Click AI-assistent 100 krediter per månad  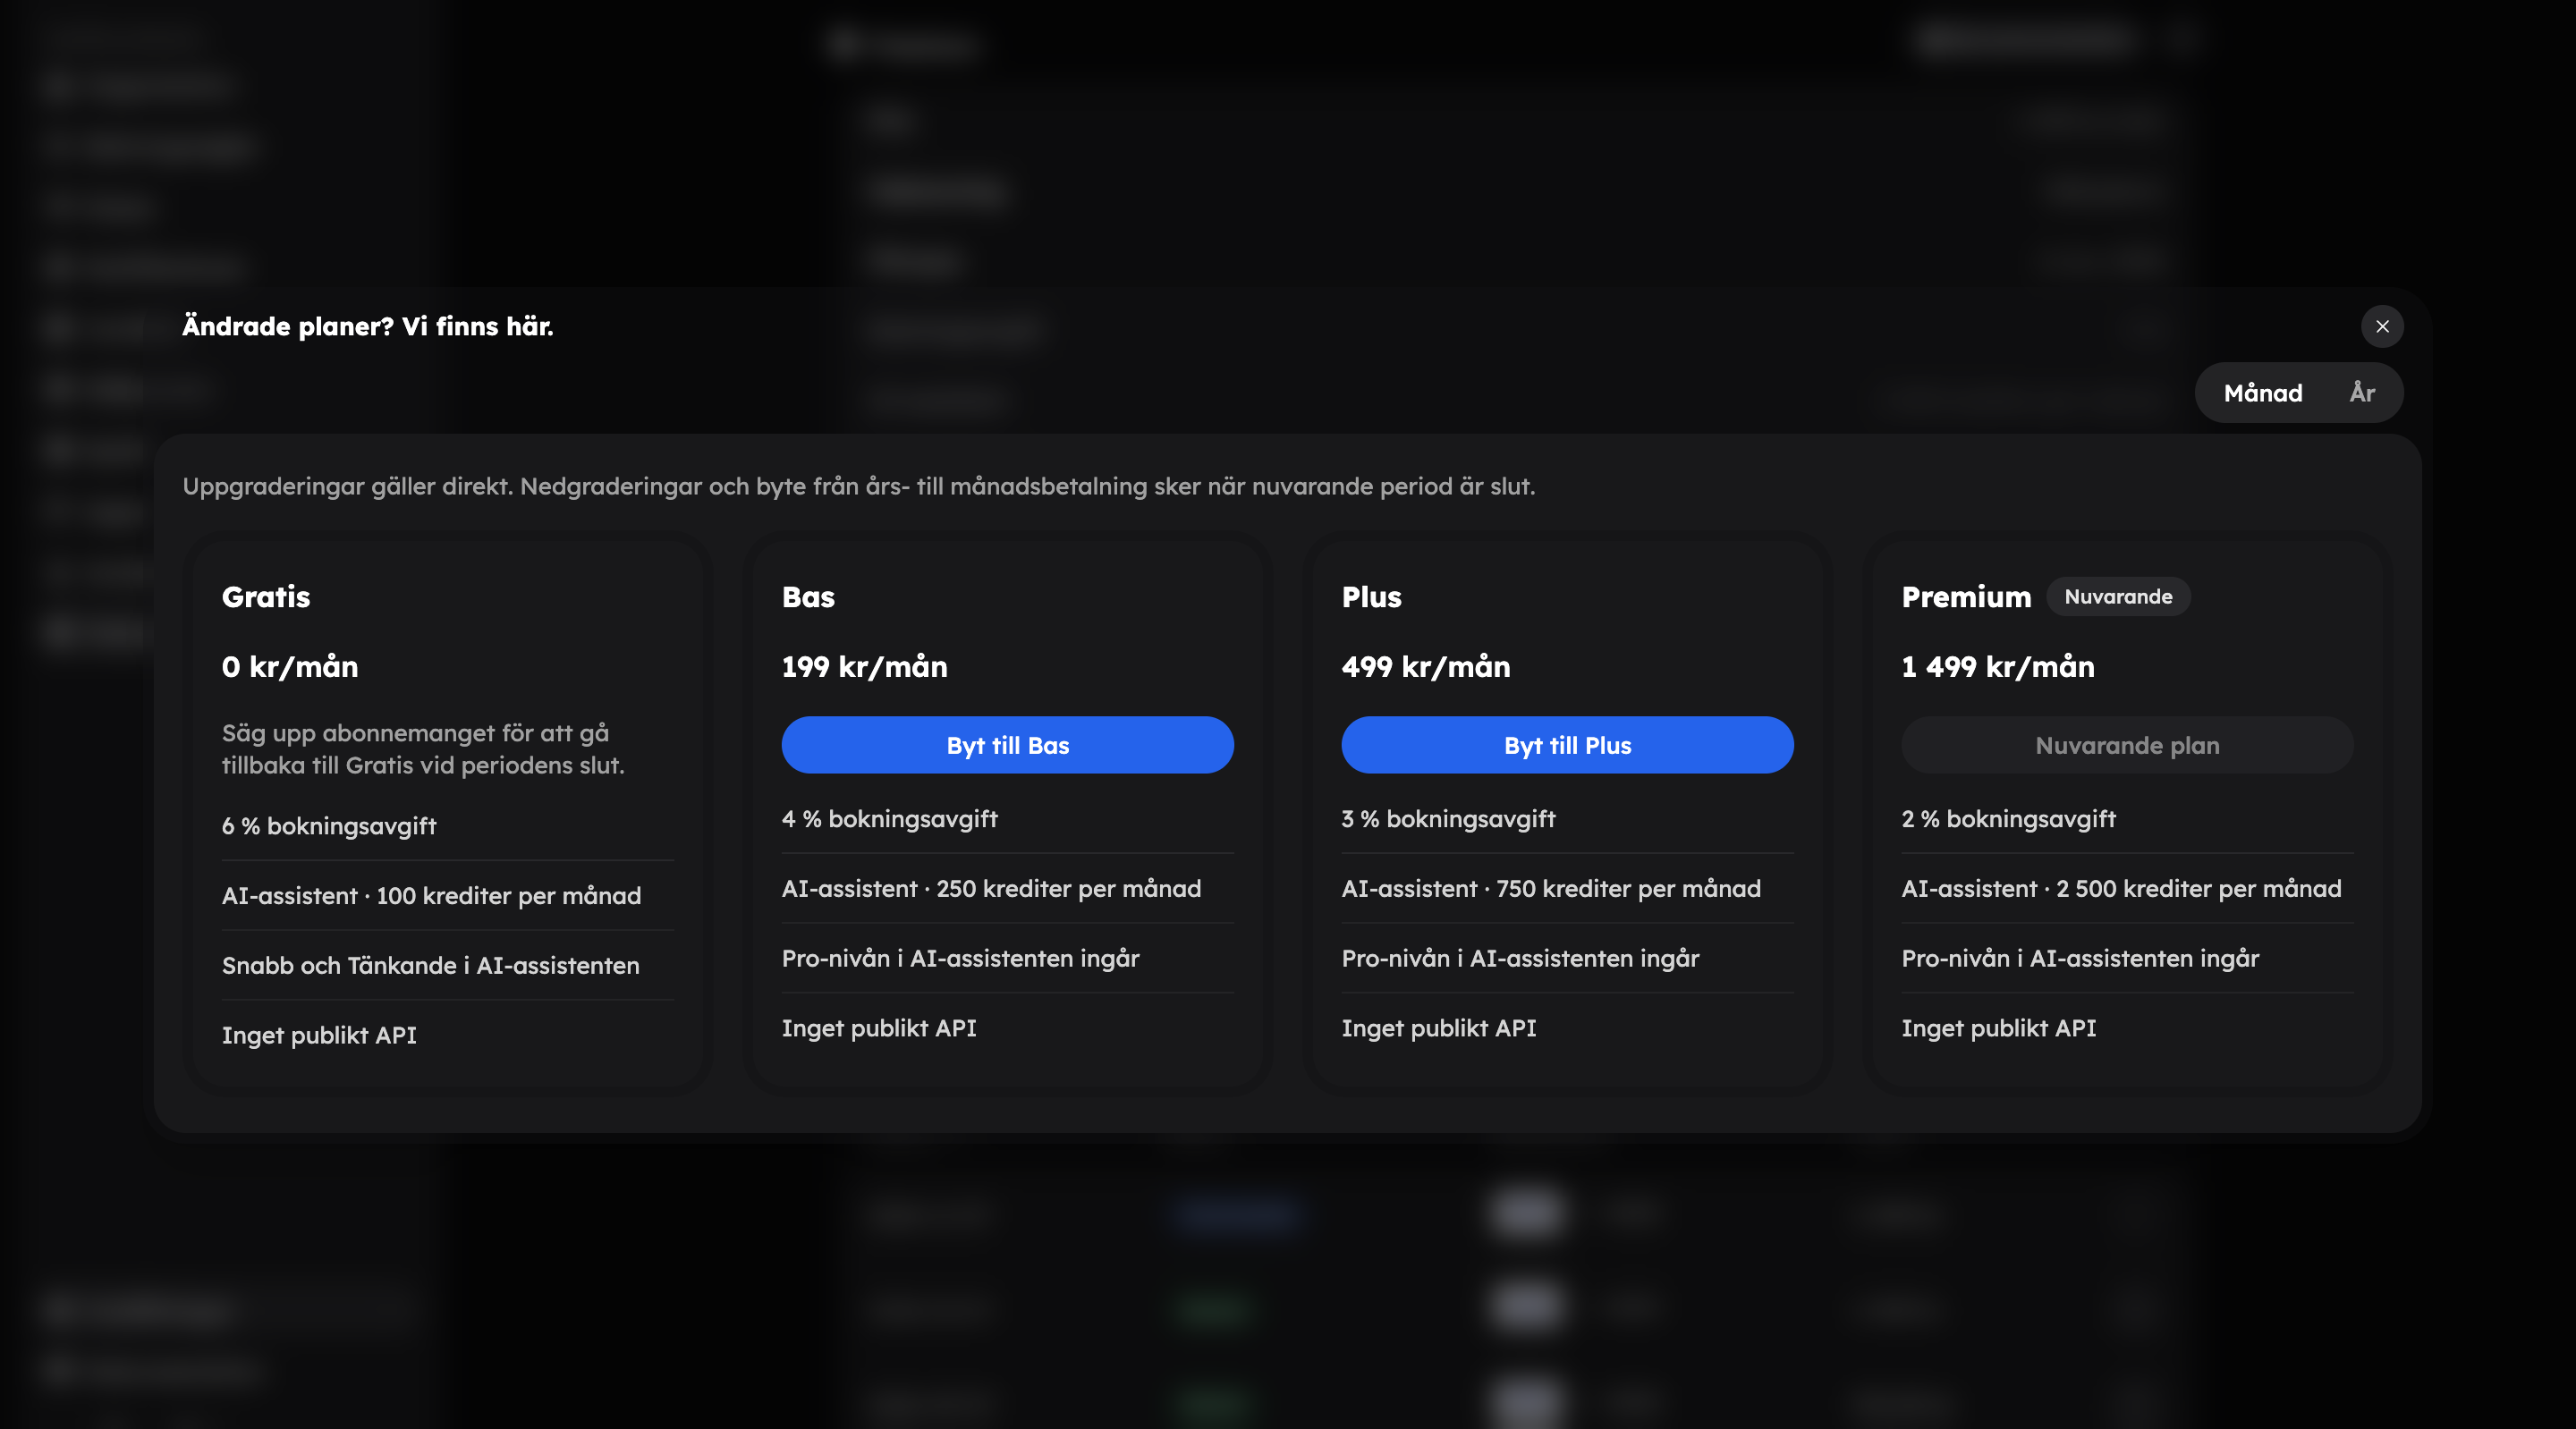pos(431,896)
